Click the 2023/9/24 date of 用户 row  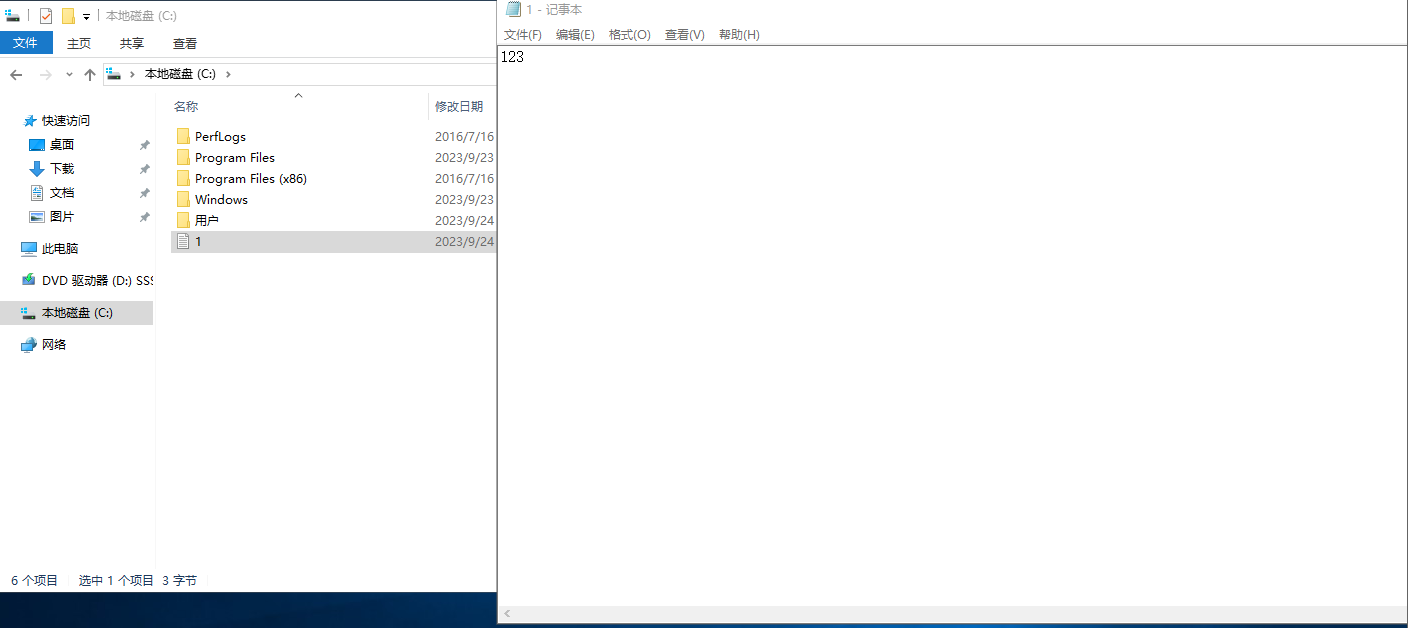tap(465, 221)
